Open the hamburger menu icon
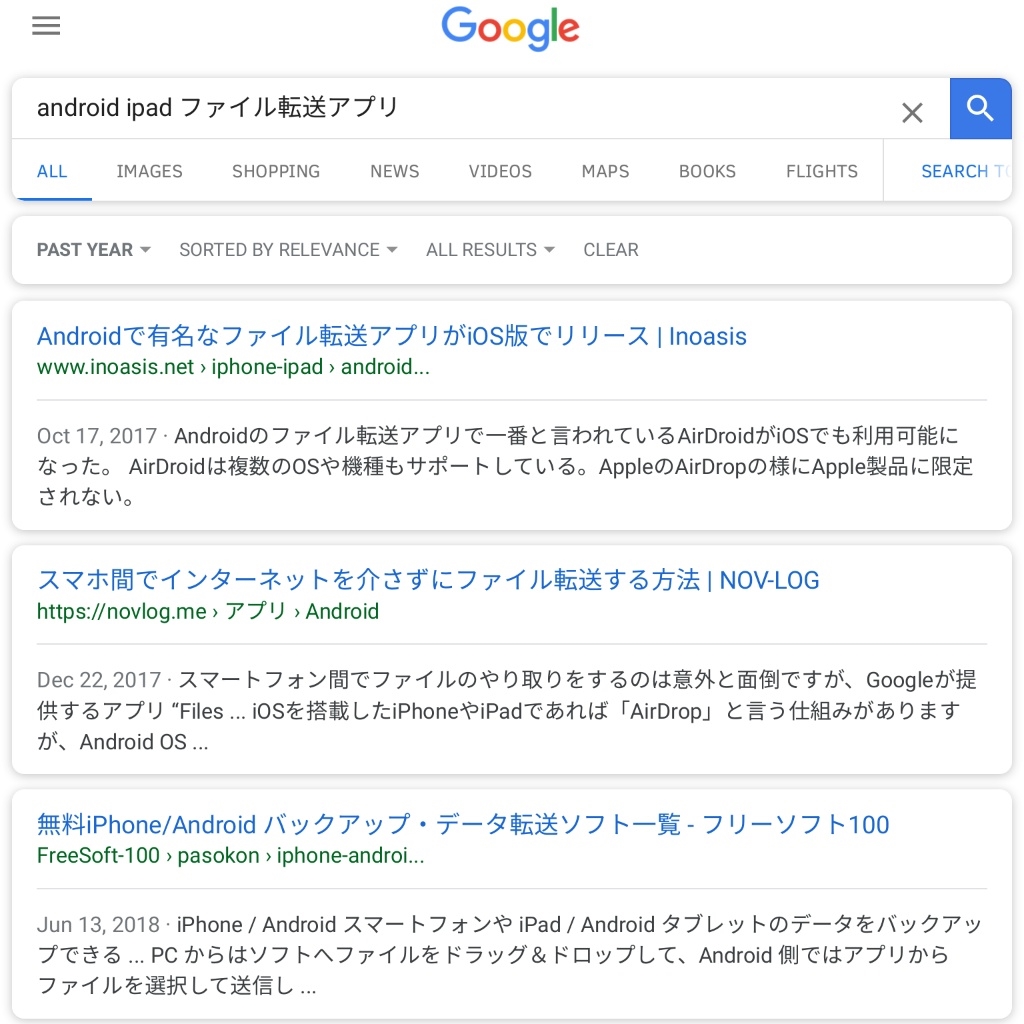Screen dimensions: 1024x1024 [x=46, y=26]
